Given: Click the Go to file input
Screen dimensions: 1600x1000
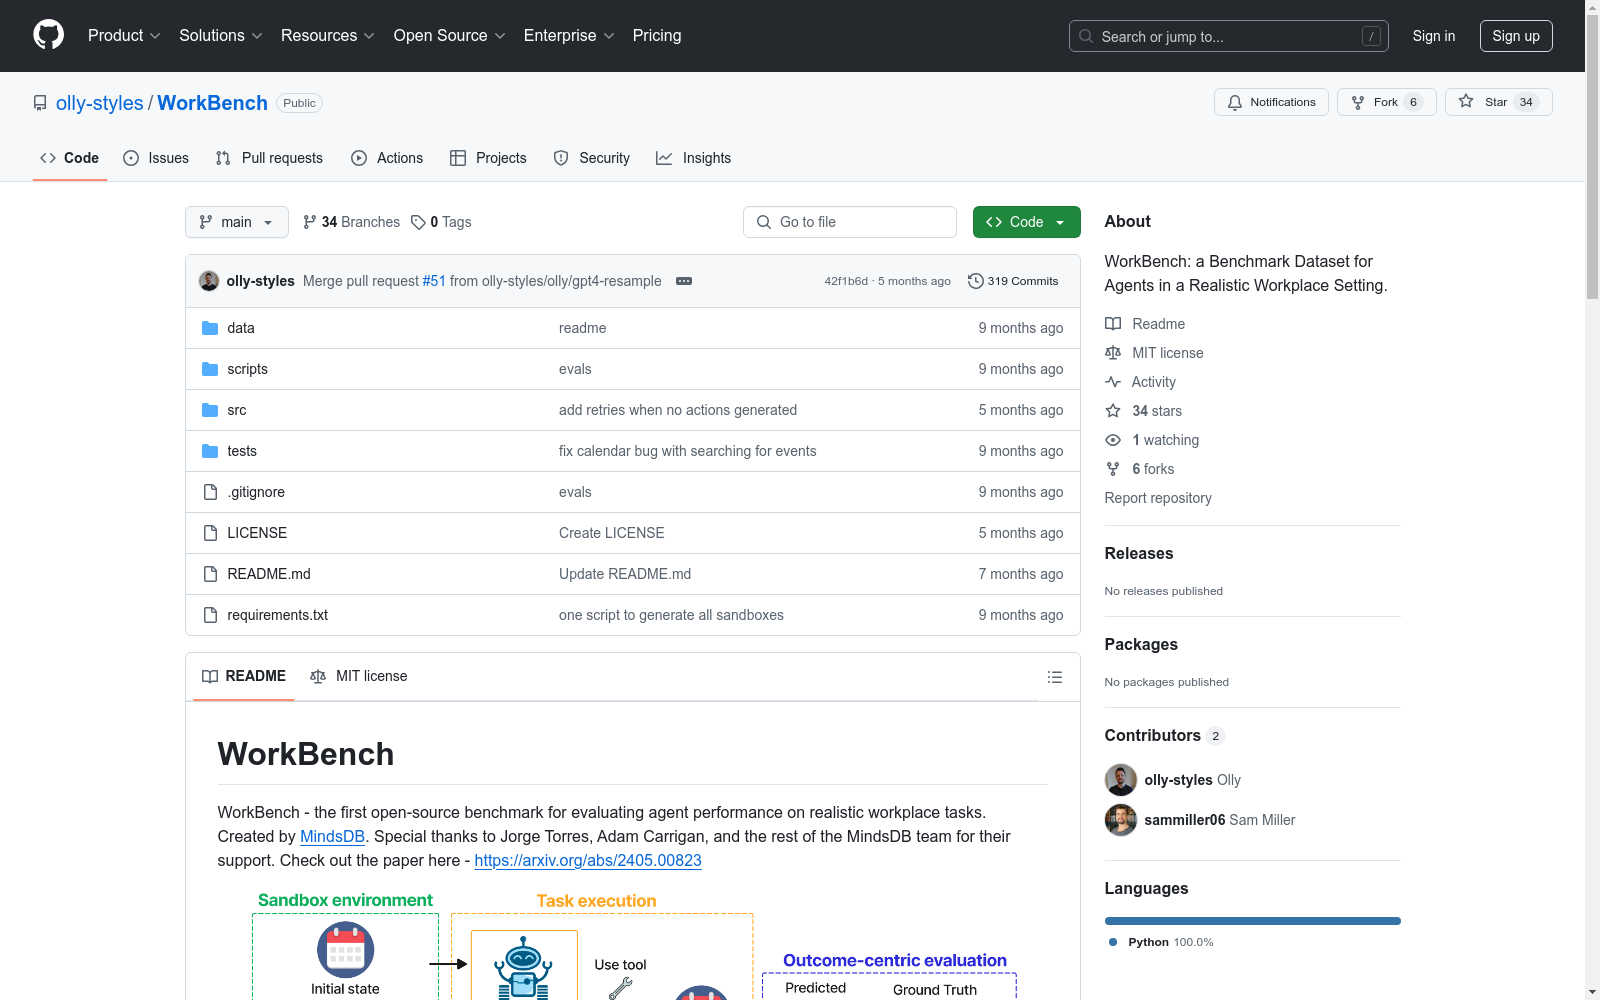Looking at the screenshot, I should [850, 222].
